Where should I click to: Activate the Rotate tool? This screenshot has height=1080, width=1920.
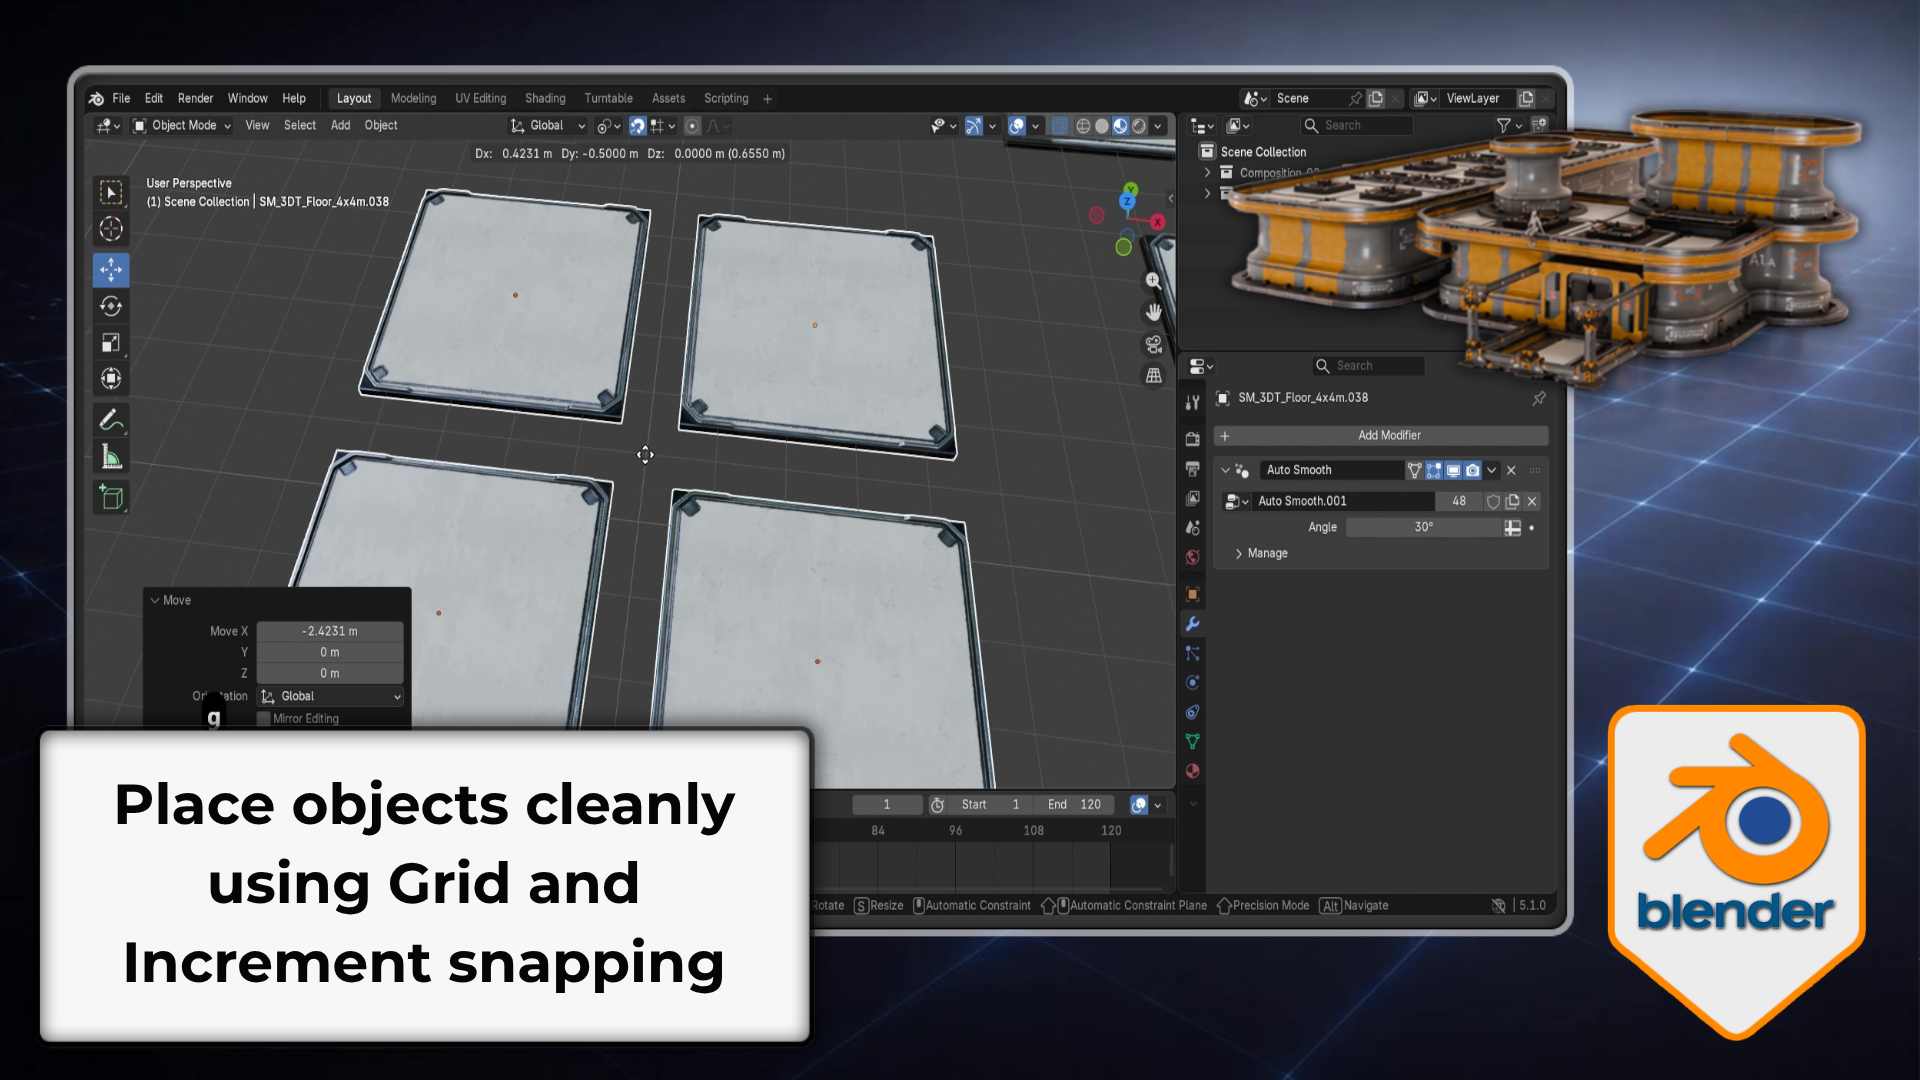click(x=111, y=306)
